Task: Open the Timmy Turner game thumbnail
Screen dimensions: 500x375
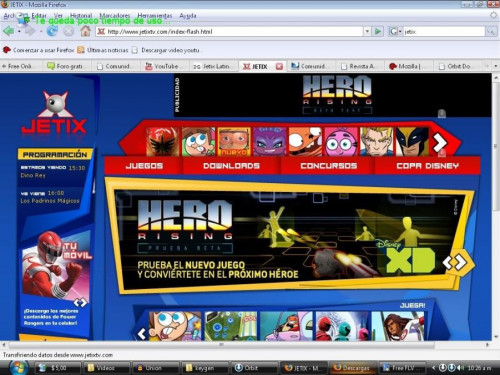Action: pos(175,326)
